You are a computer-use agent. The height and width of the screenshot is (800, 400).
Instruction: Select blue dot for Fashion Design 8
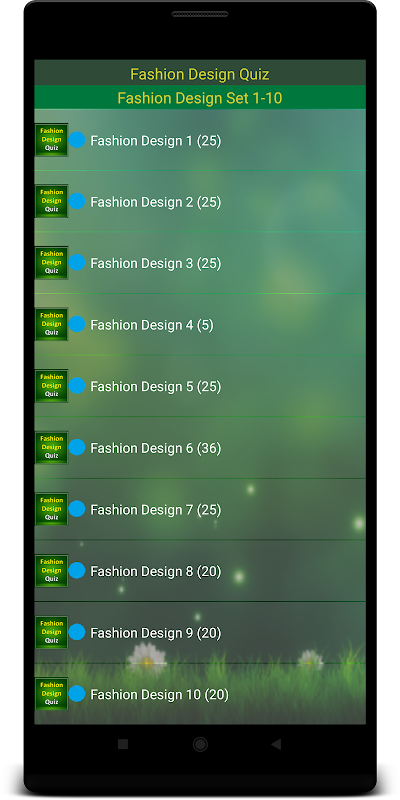(x=77, y=570)
